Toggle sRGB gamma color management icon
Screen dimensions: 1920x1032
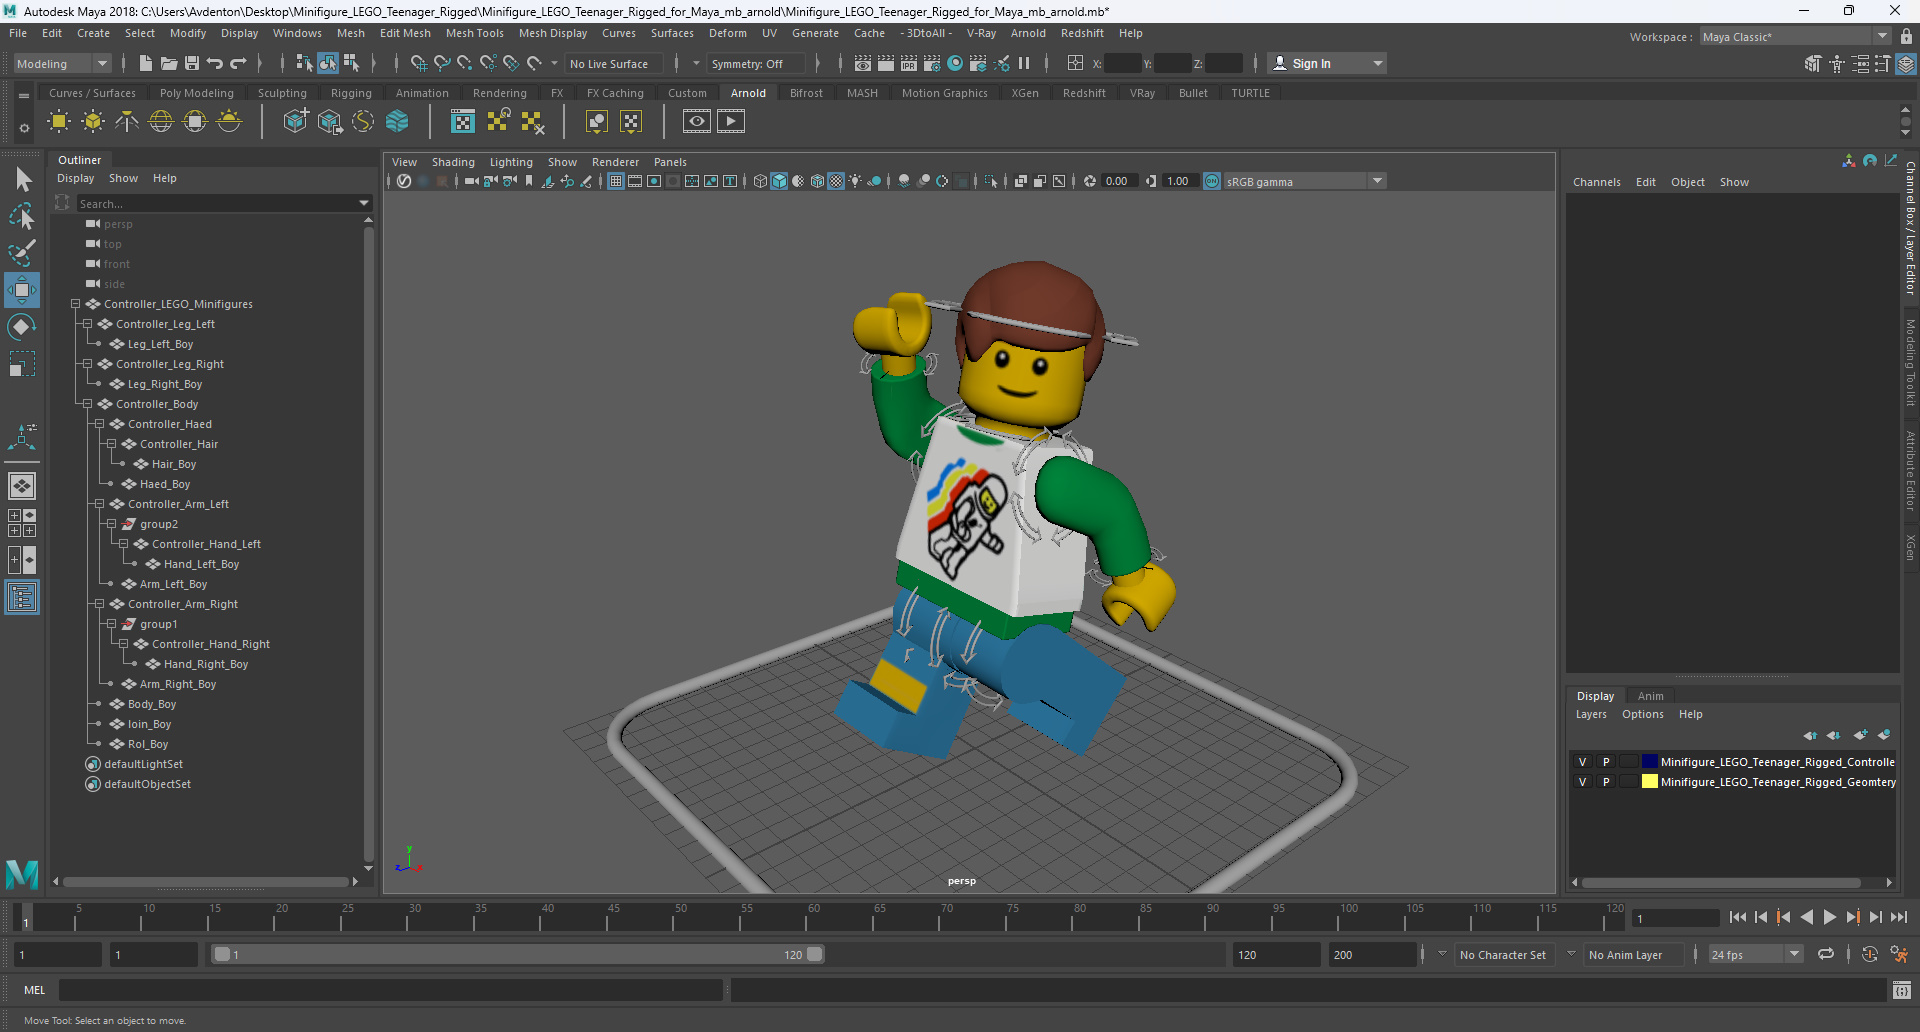point(1212,181)
